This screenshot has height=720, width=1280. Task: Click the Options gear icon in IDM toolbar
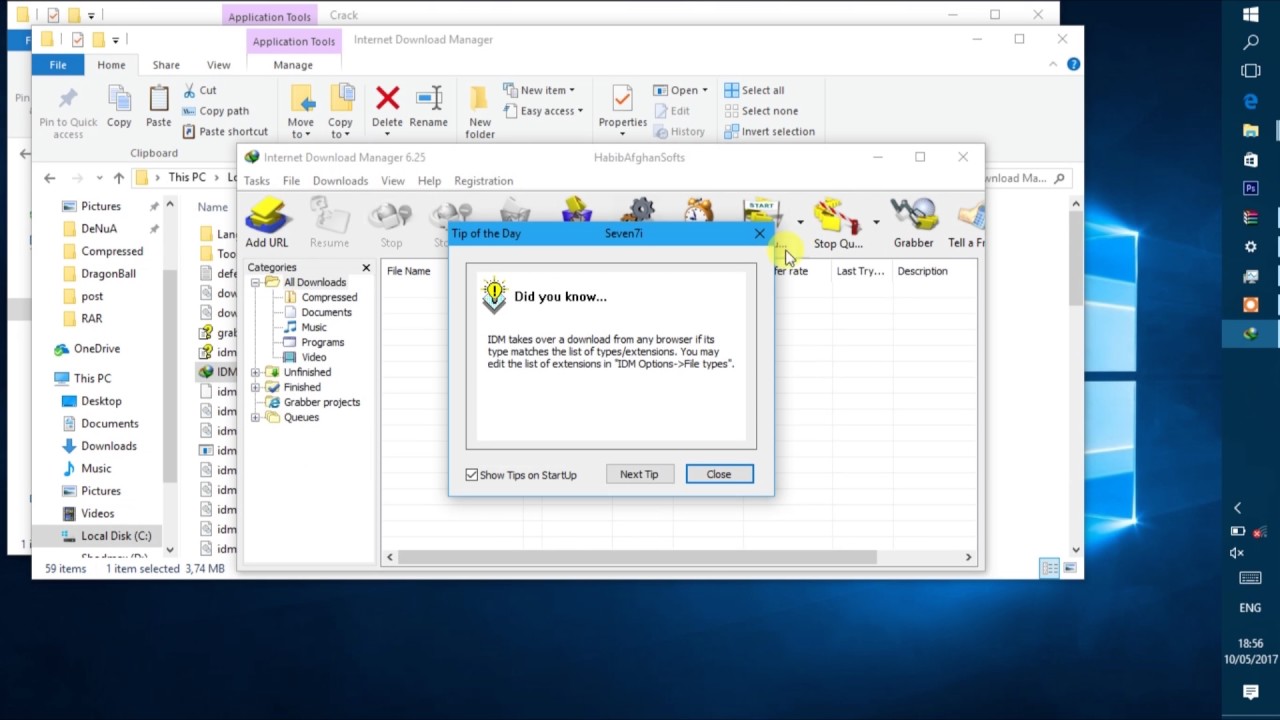638,211
